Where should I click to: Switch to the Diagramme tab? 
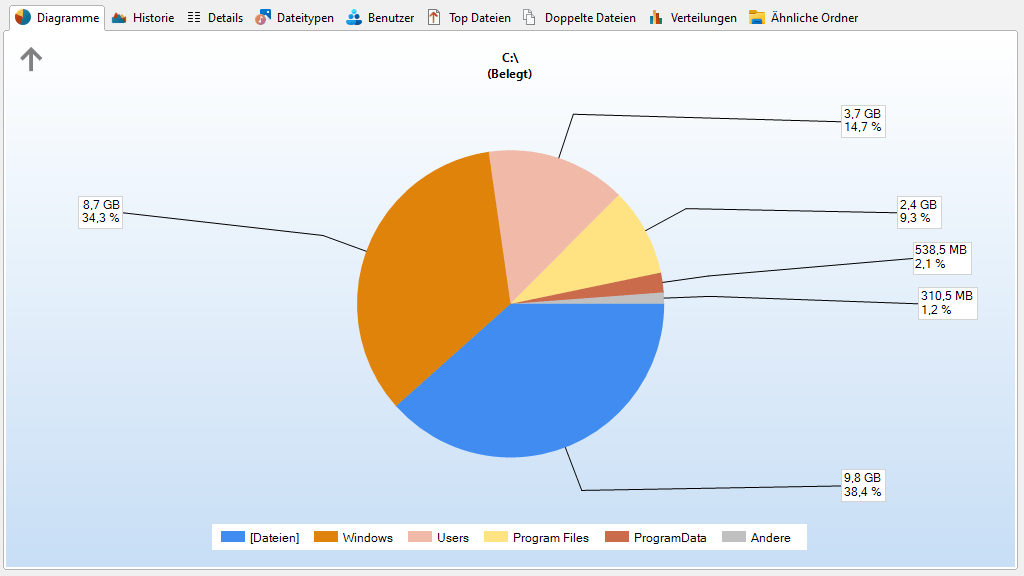57,18
